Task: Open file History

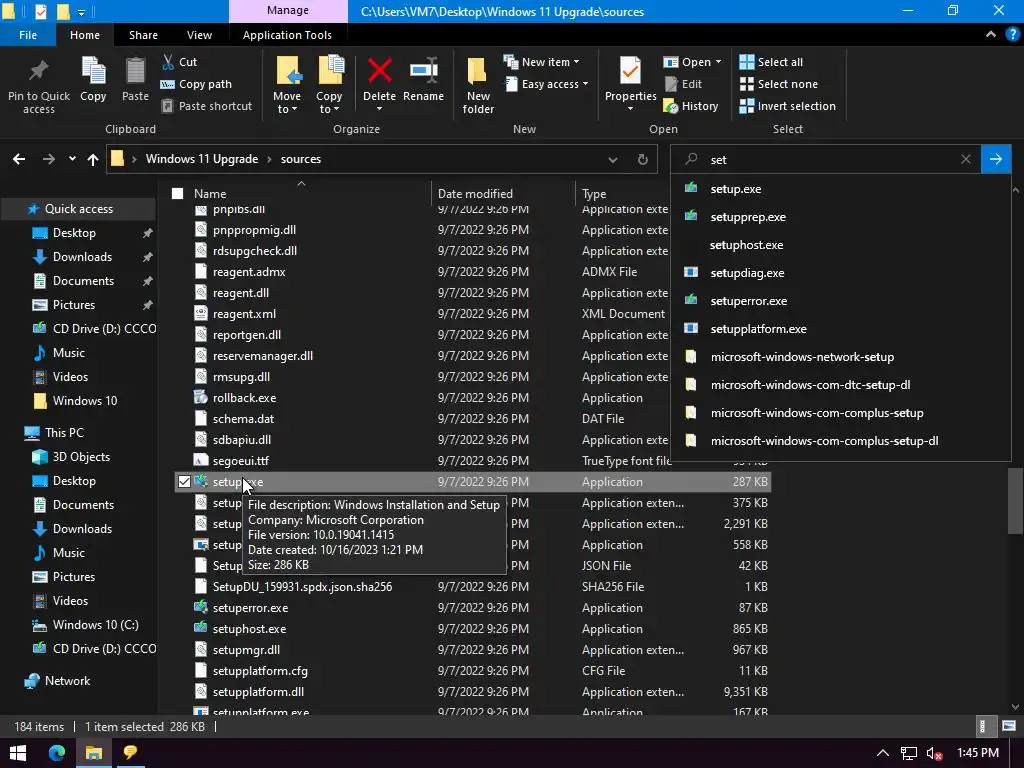Action: (x=690, y=106)
